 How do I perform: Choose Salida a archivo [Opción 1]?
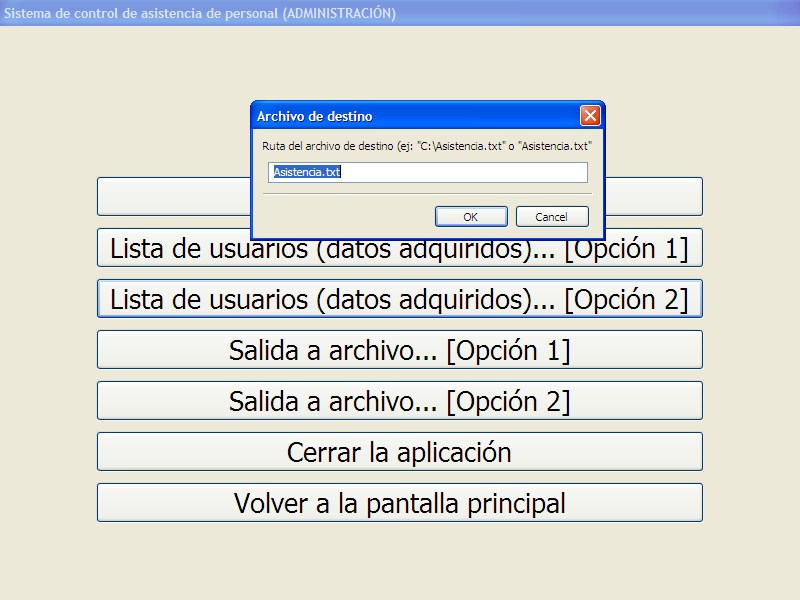point(399,350)
